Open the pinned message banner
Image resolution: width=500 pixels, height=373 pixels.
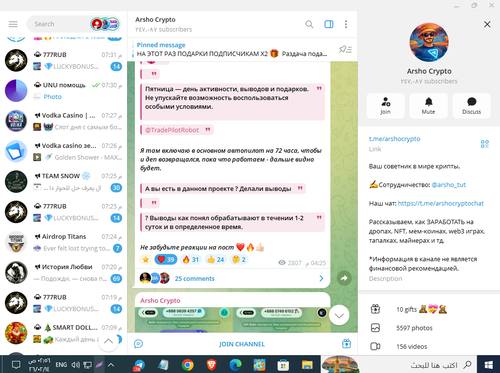(x=232, y=49)
